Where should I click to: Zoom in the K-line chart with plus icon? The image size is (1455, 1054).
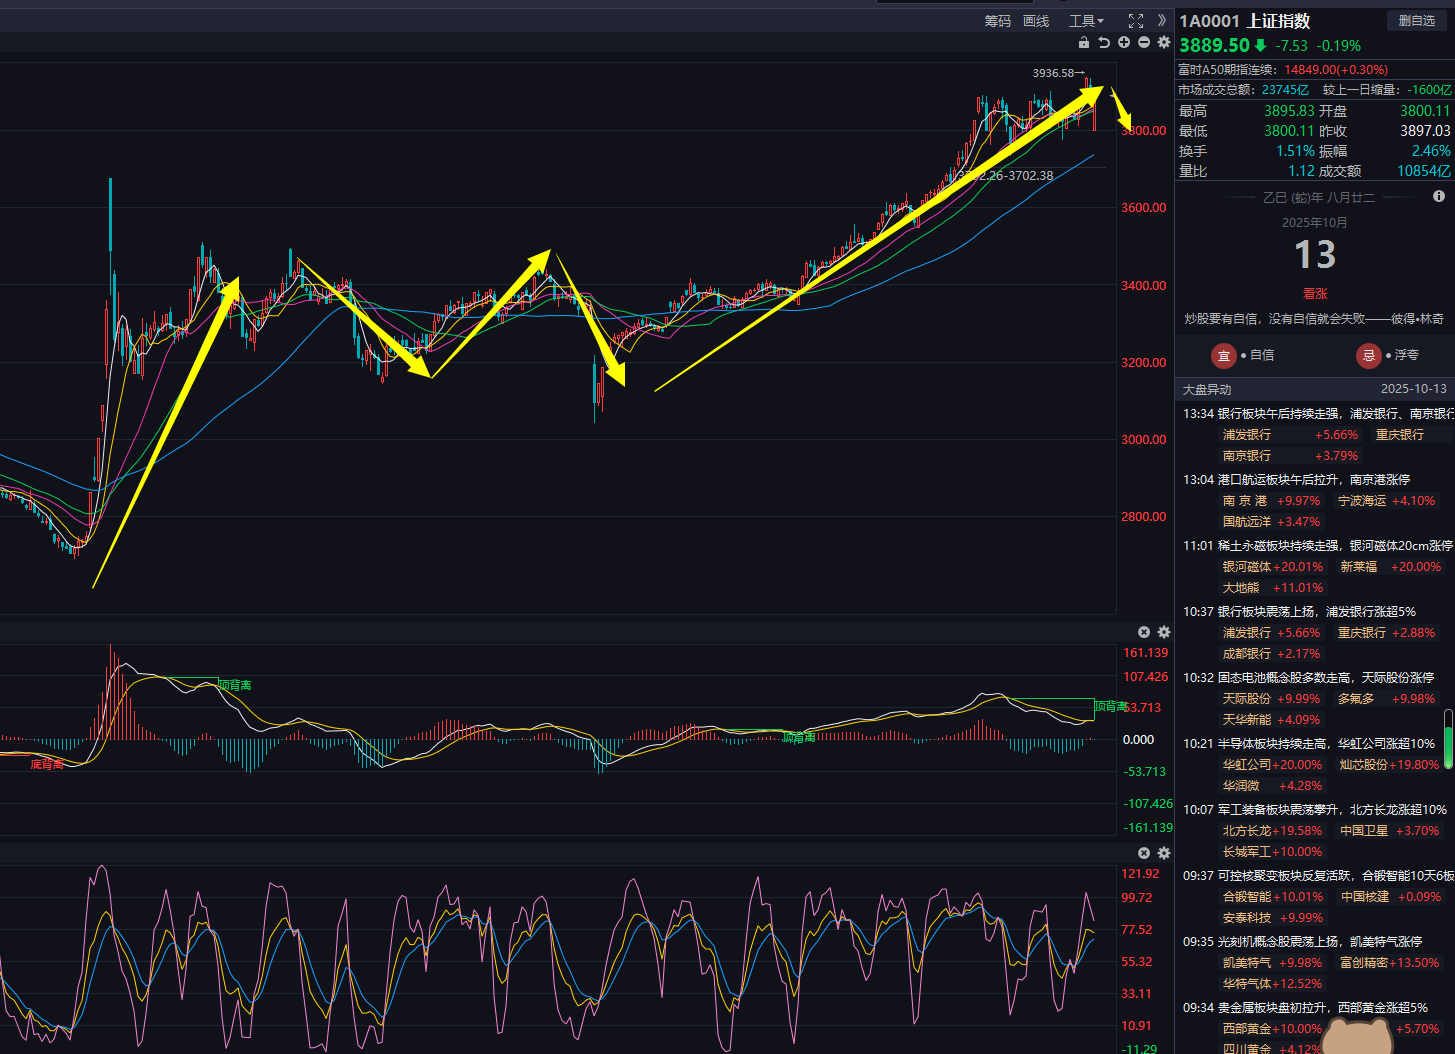point(1124,42)
